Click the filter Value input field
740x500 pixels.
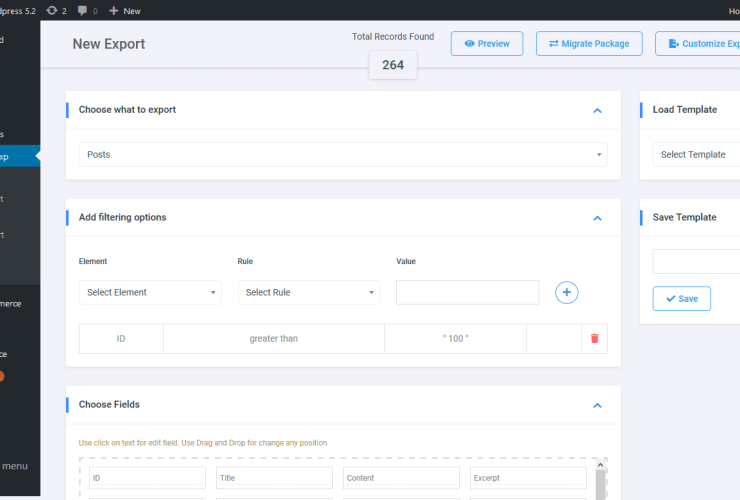[x=467, y=292]
